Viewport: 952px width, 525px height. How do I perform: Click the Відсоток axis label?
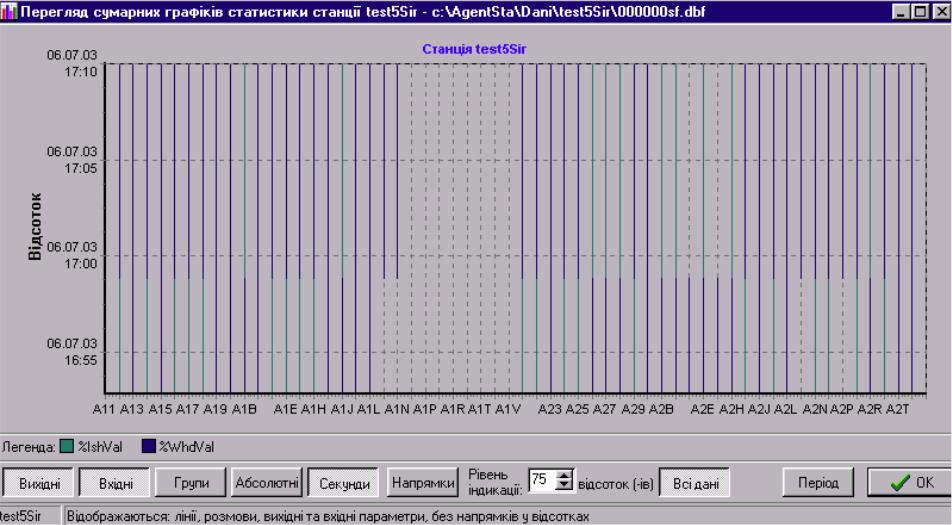(x=35, y=226)
